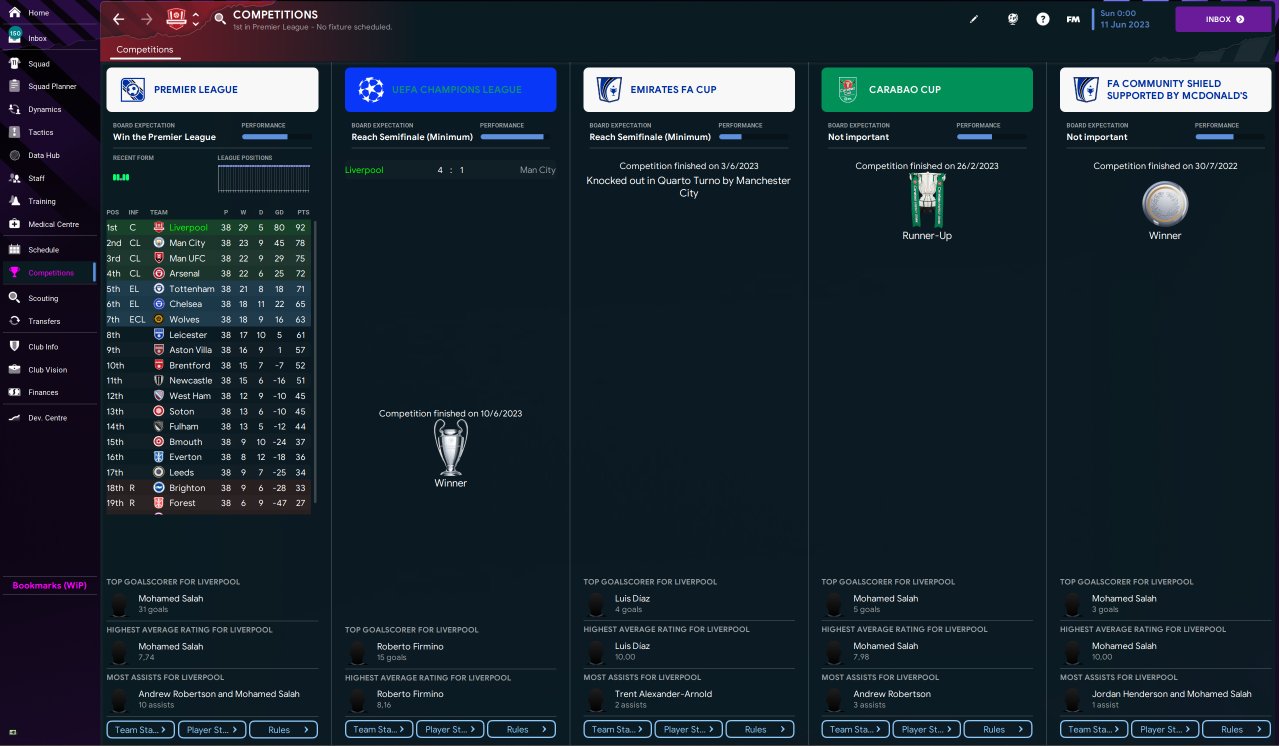Click the Squad shirt icon
The width and height of the screenshot is (1280, 746).
[14, 63]
